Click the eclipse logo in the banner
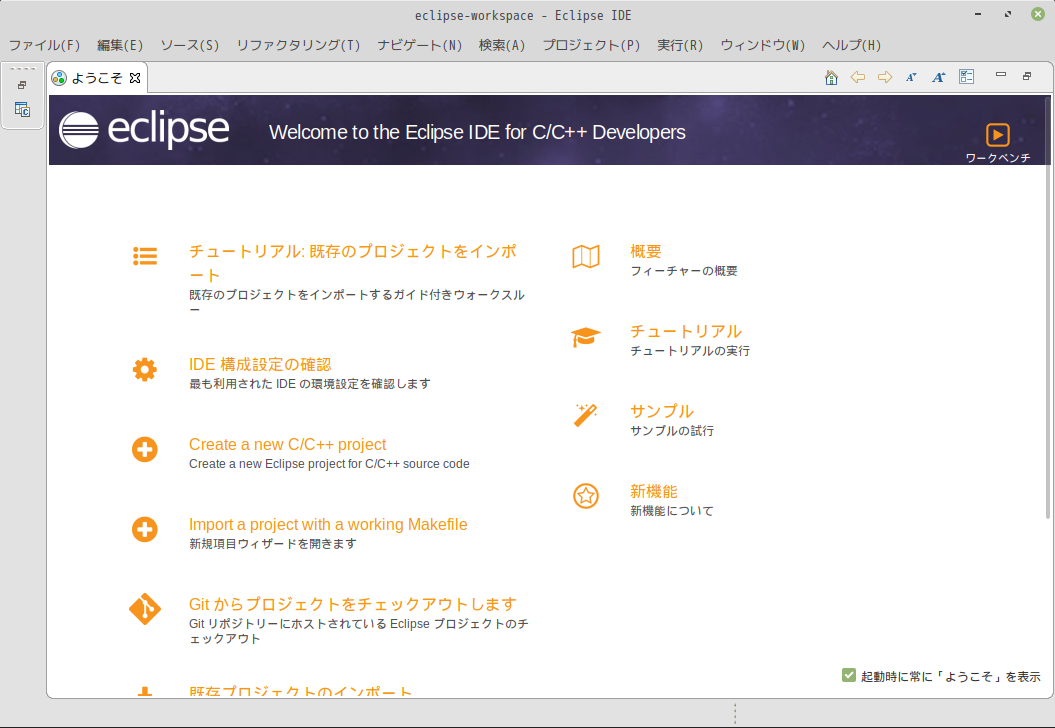This screenshot has width=1055, height=728. [144, 130]
